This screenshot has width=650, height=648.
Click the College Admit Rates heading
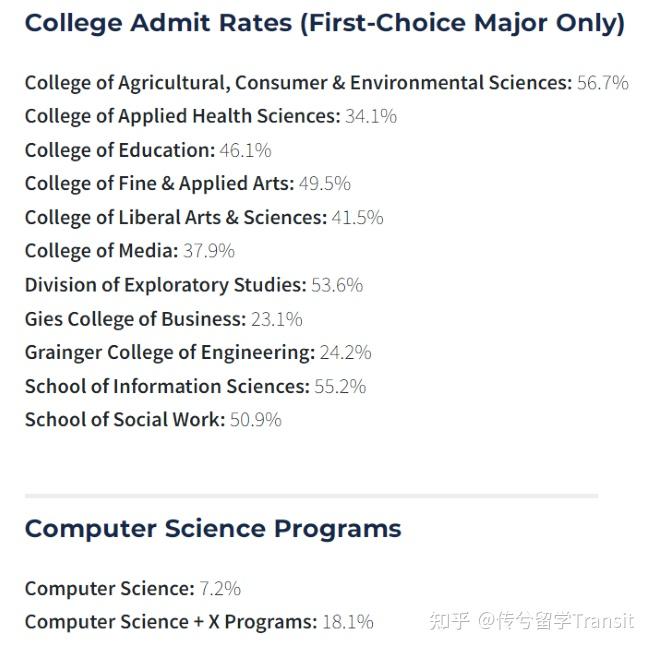pyautogui.click(x=324, y=23)
